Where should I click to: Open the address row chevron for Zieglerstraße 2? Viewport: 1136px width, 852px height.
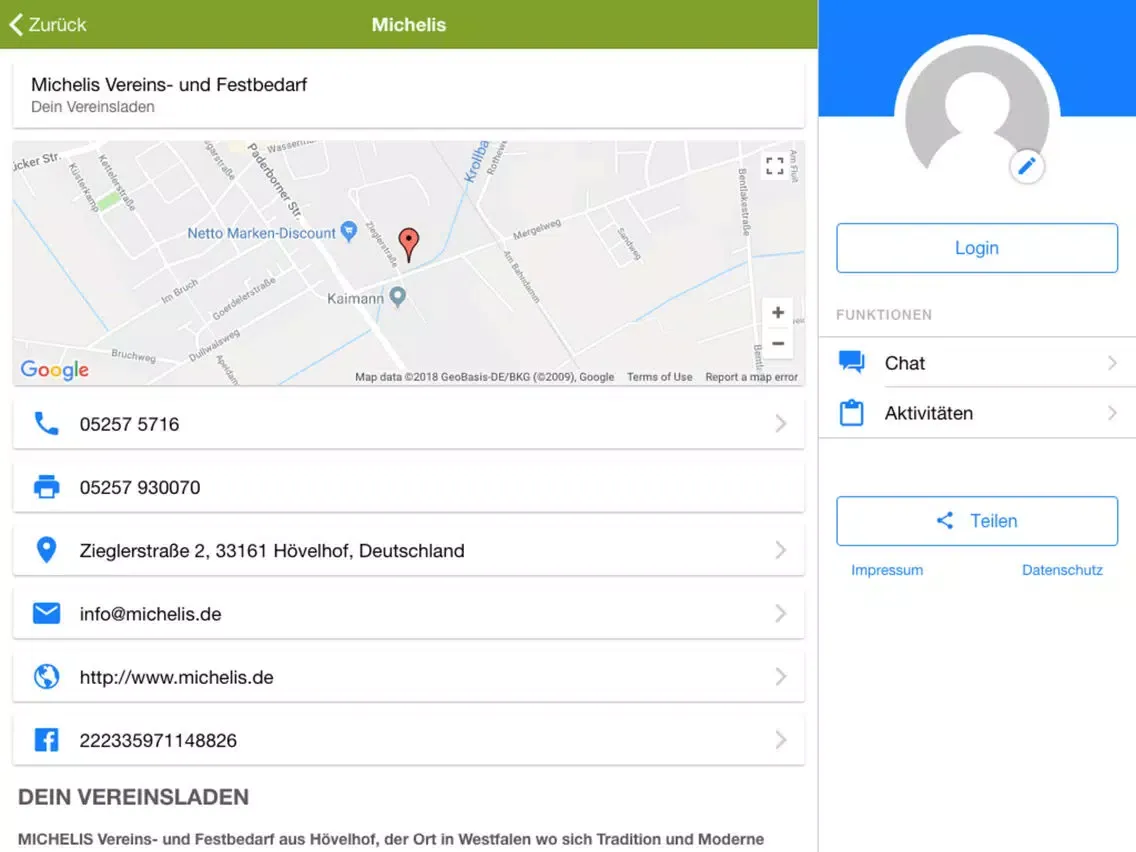[x=780, y=551]
